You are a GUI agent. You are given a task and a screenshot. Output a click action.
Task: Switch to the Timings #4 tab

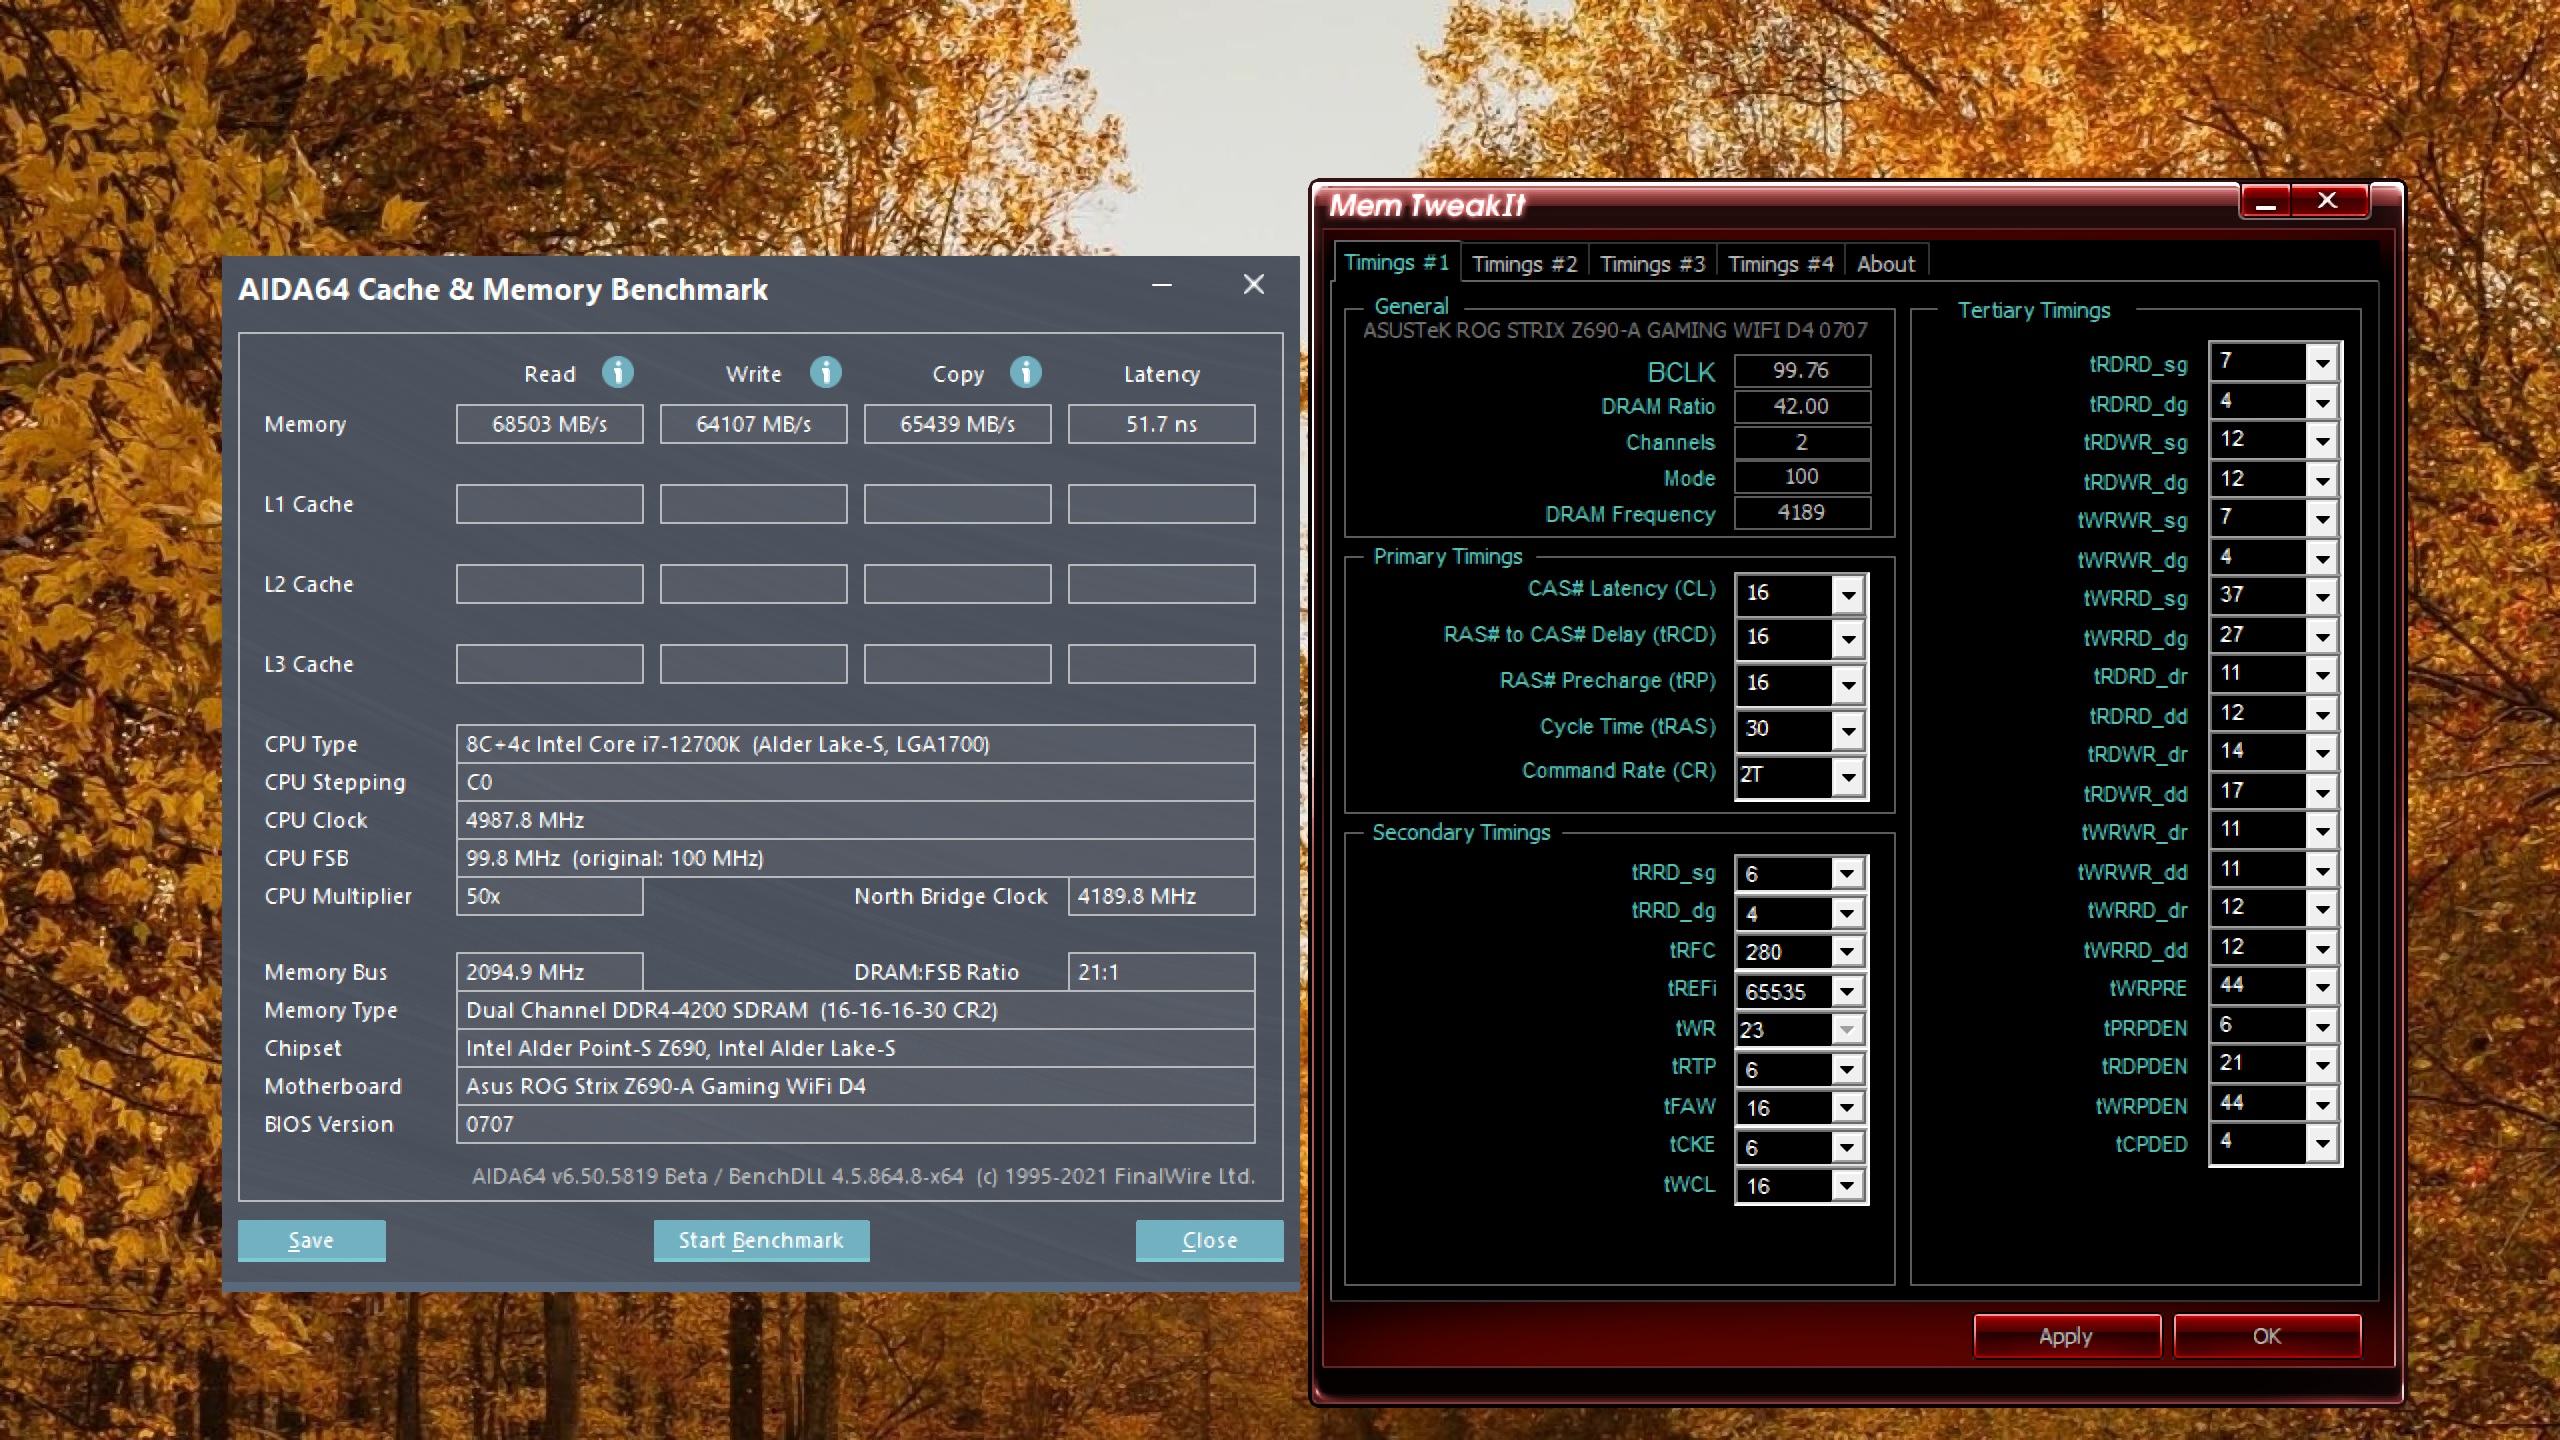coord(1780,264)
